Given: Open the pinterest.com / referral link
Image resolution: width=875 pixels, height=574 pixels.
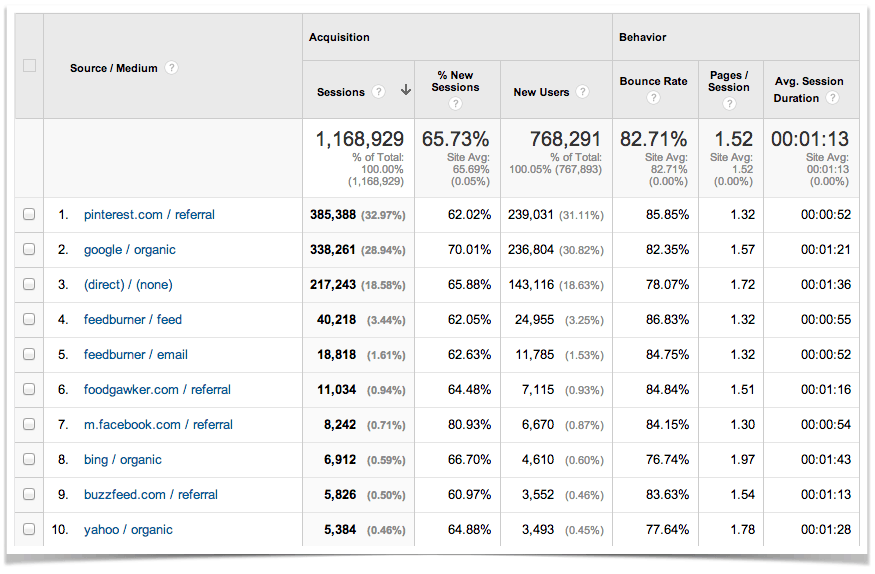Looking at the screenshot, I should (149, 215).
